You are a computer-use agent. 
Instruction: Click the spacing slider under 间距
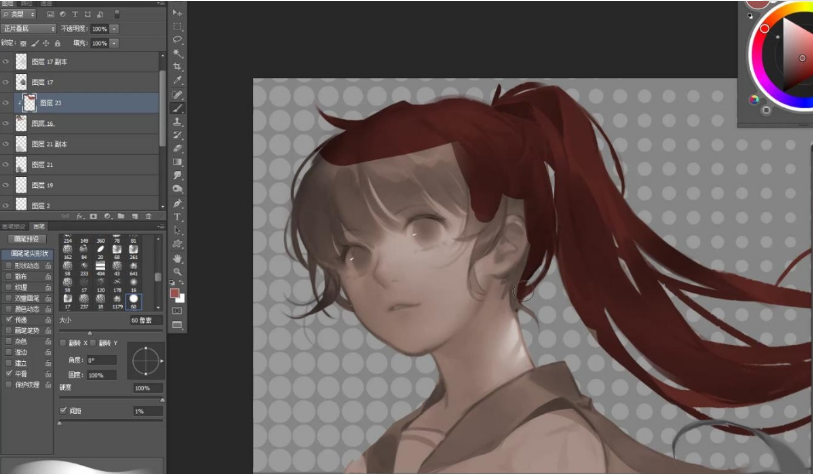click(111, 423)
